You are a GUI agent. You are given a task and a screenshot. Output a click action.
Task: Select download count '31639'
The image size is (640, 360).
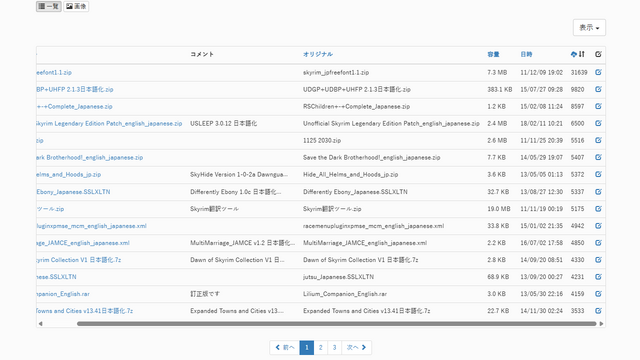click(579, 72)
